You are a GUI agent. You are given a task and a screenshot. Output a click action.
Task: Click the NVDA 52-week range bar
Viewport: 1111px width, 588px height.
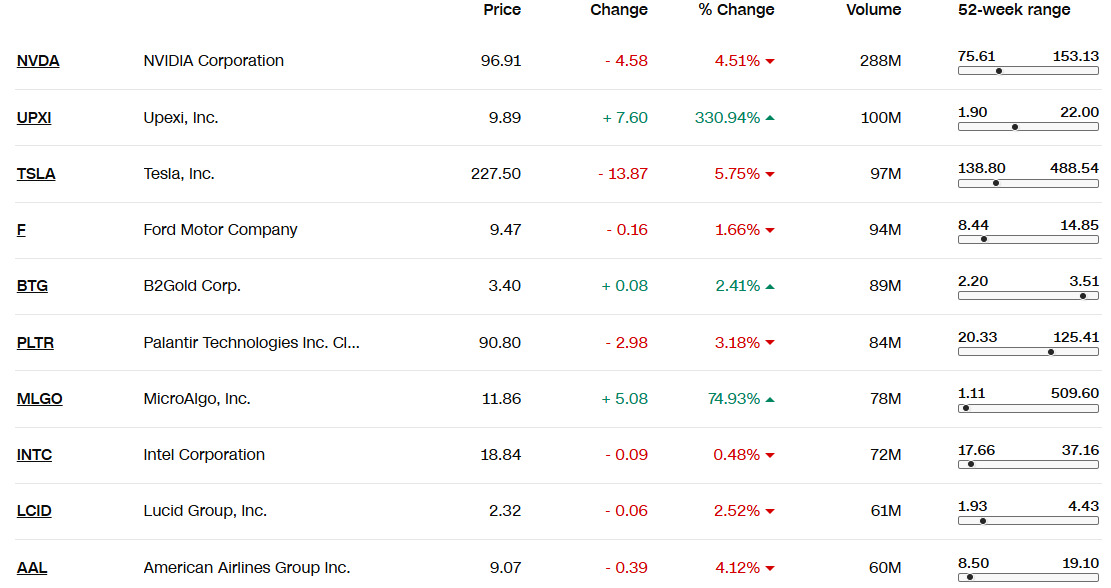1028,71
